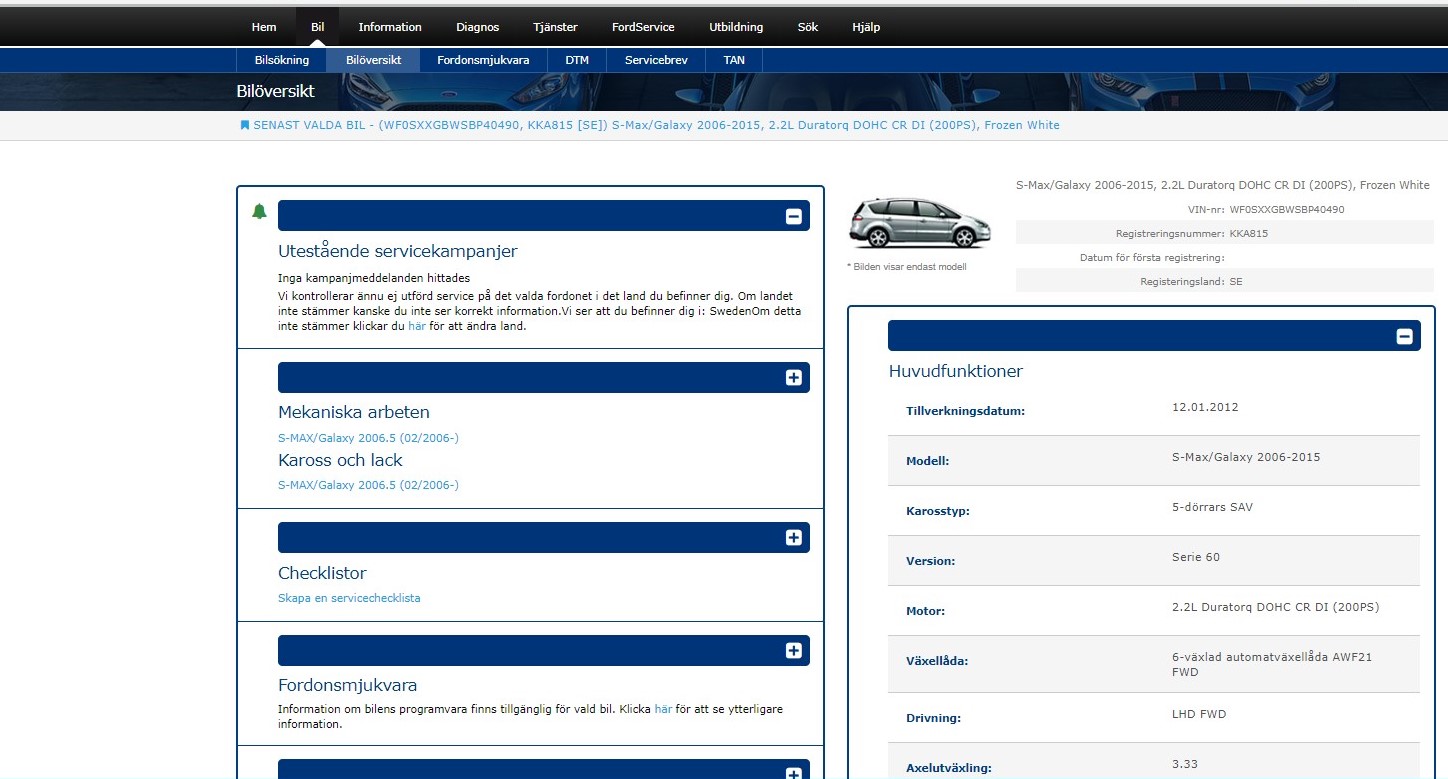Open the Diagnos menu
This screenshot has height=779, width=1448.
[x=477, y=27]
